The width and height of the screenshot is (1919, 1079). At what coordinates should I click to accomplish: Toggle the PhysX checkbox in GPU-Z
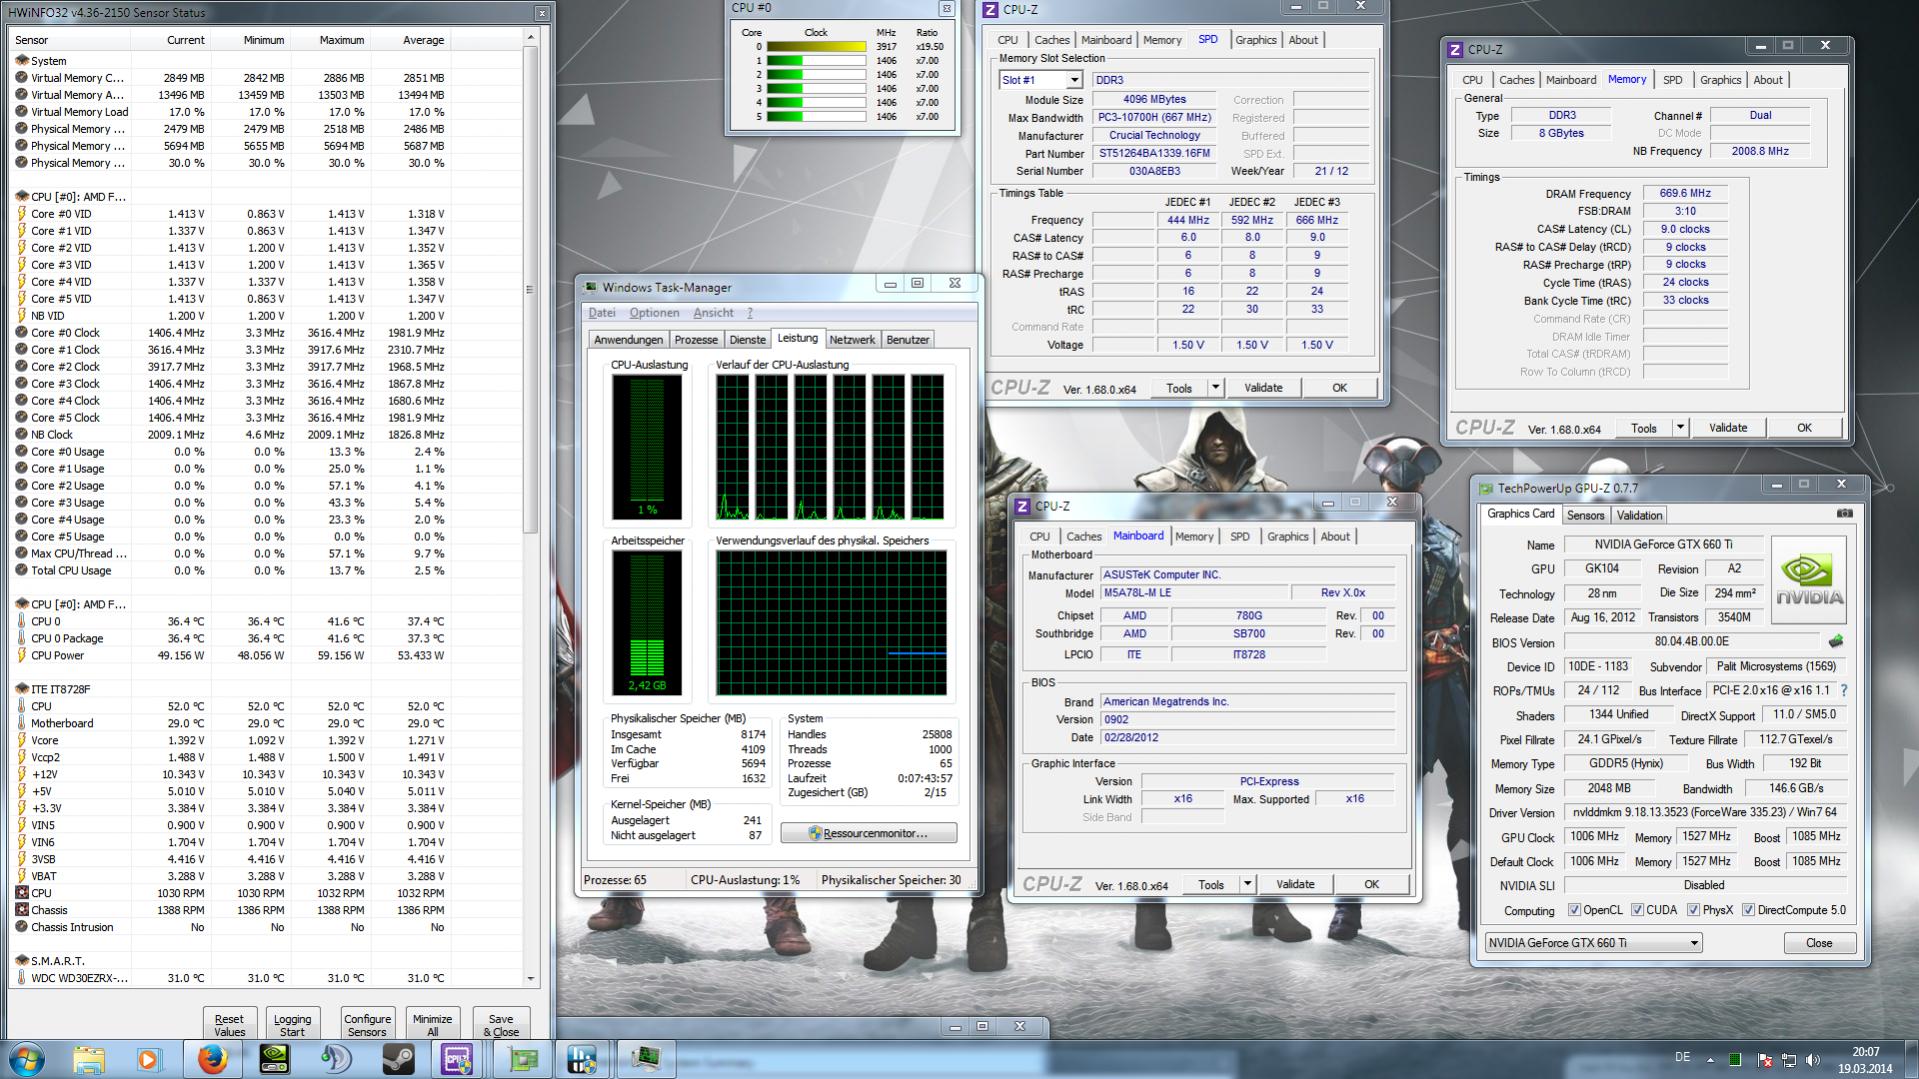[x=1693, y=910]
